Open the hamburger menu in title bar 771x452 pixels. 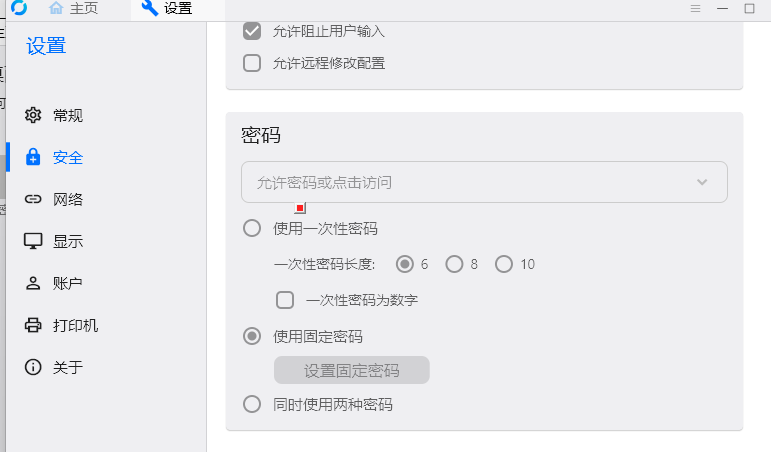[x=695, y=8]
